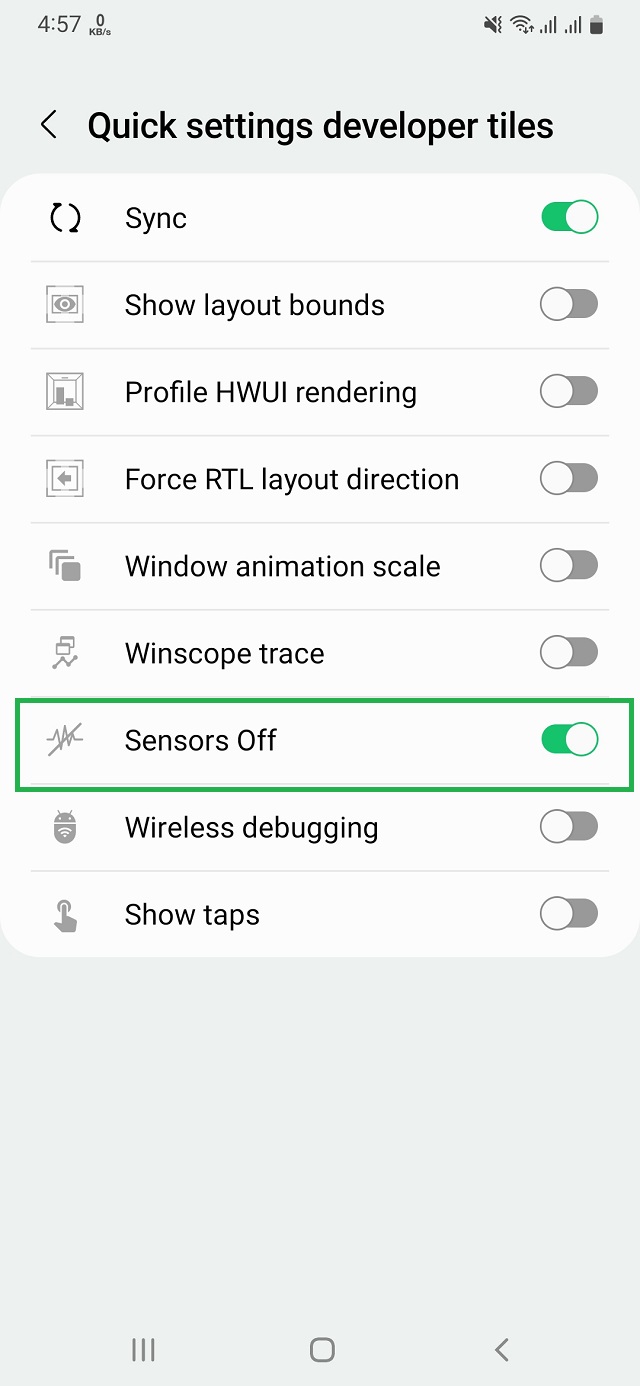
Task: Disable the Sync toggle
Action: 569,218
